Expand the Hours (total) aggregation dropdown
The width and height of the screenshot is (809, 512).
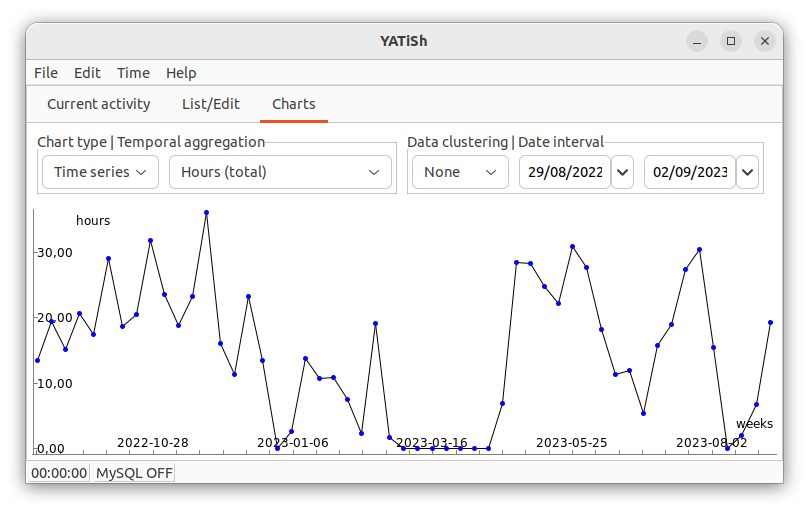tap(280, 172)
